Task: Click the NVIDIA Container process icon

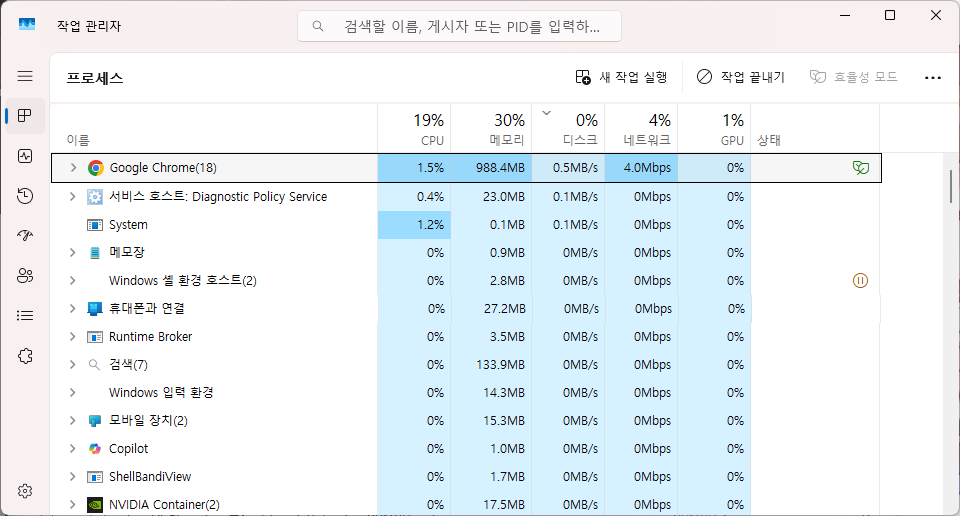Action: (95, 504)
